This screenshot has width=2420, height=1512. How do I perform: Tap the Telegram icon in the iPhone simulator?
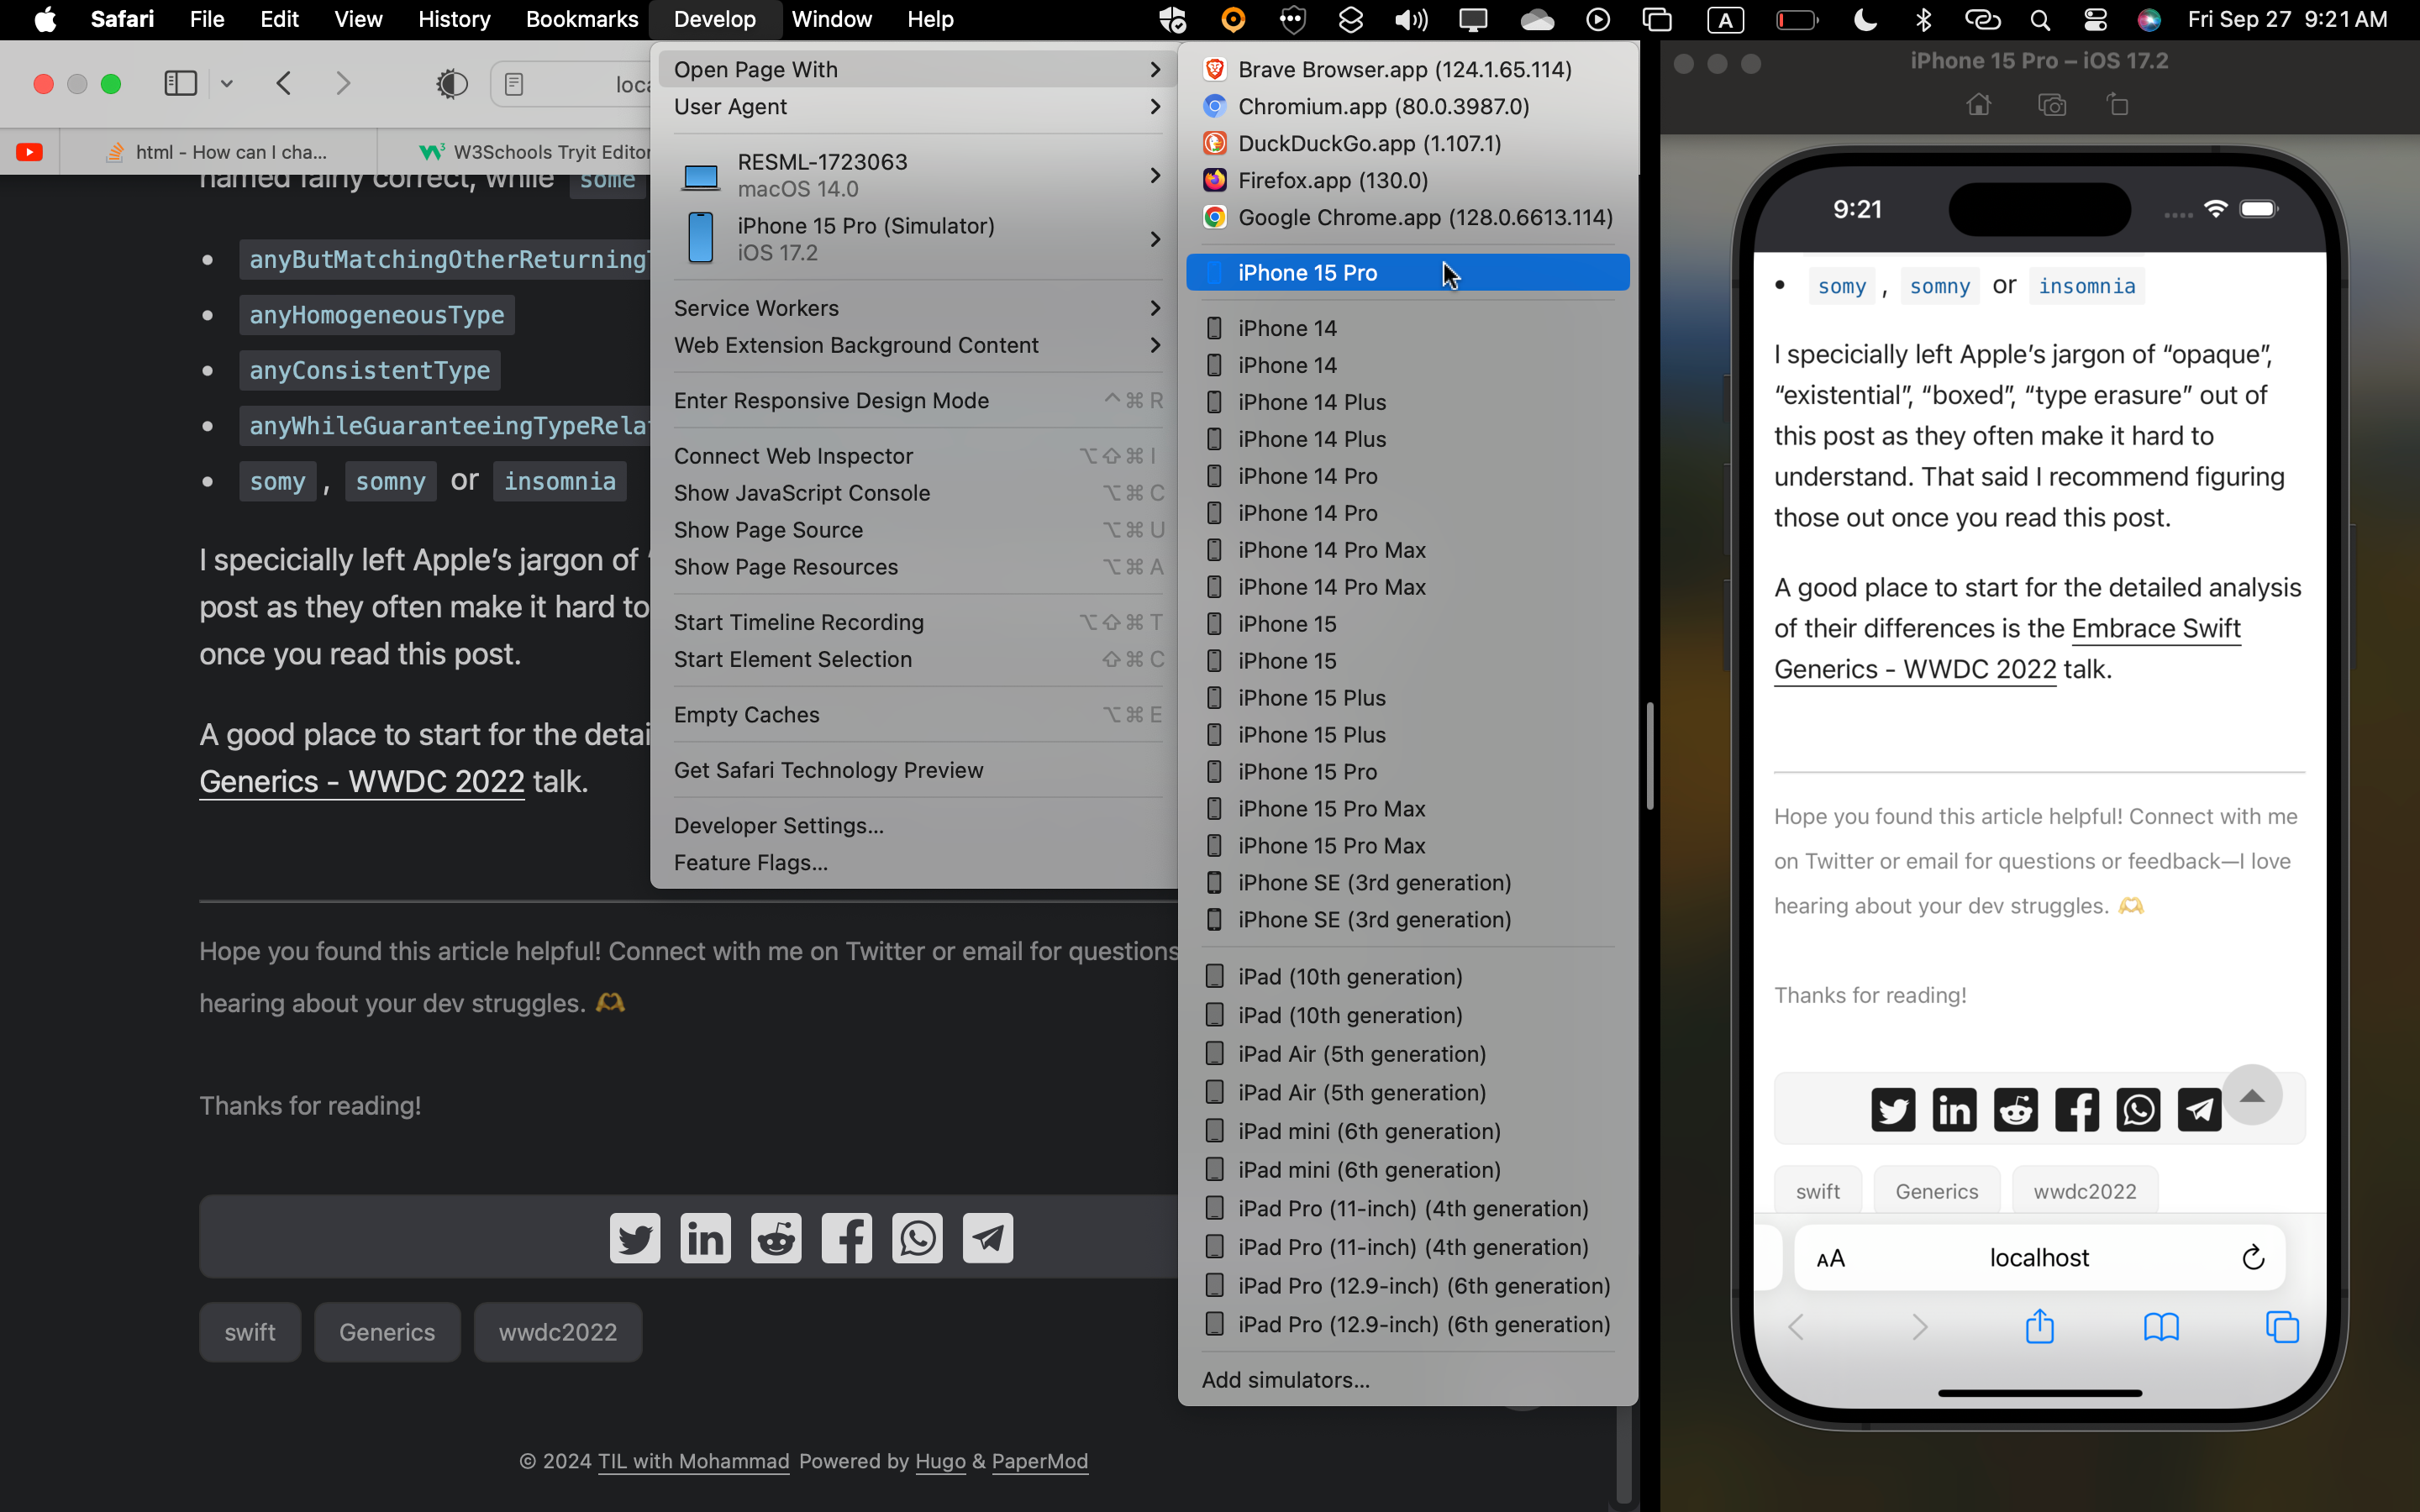point(2199,1110)
